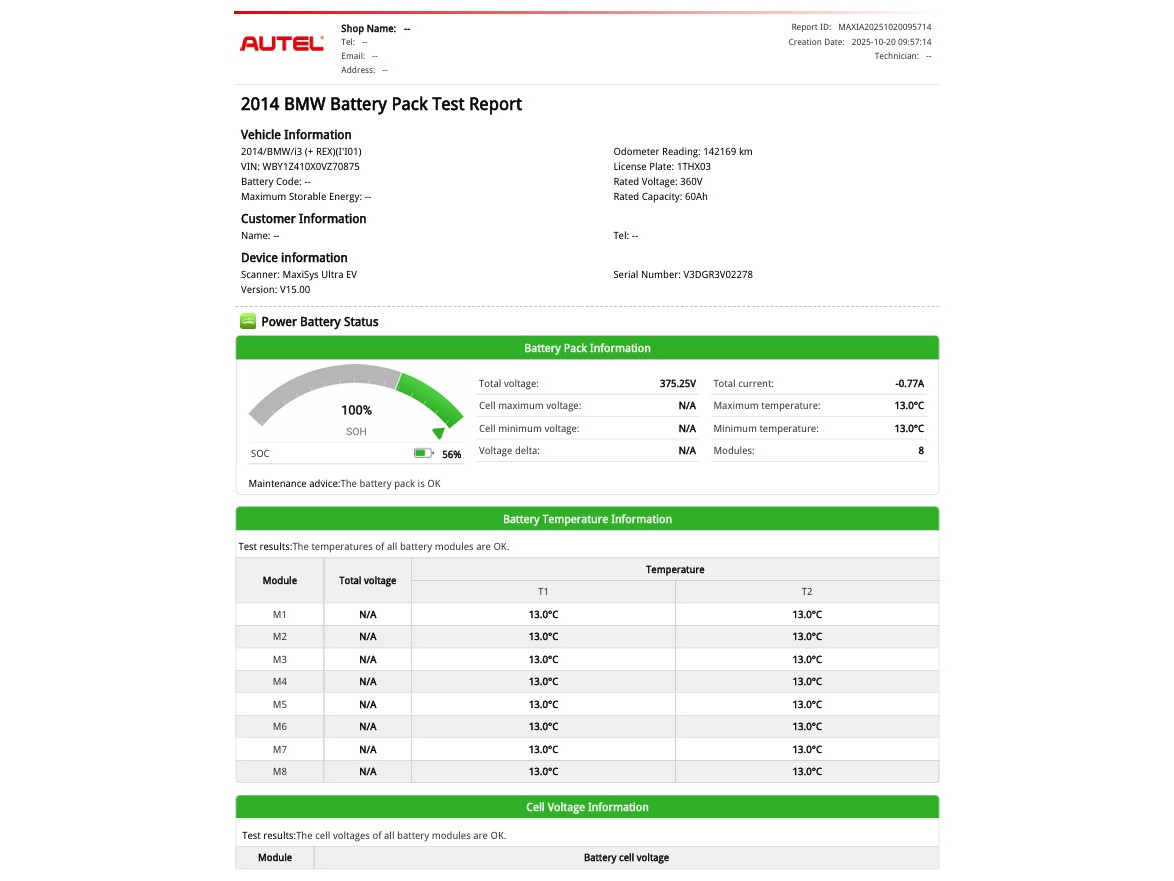Click the Battery cell voltage column header
The height and width of the screenshot is (881, 1174).
(x=626, y=858)
